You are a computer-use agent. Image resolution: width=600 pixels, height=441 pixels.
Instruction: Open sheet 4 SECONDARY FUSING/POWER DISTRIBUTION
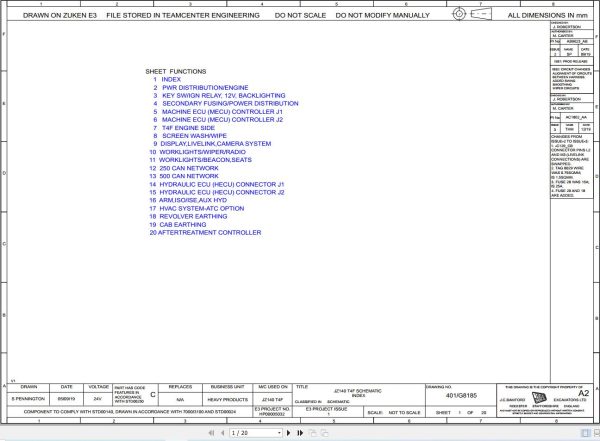pos(226,104)
